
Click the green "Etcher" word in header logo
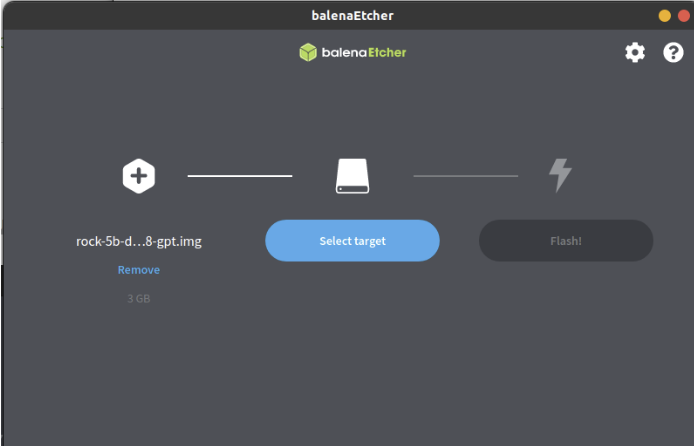pyautogui.click(x=387, y=53)
